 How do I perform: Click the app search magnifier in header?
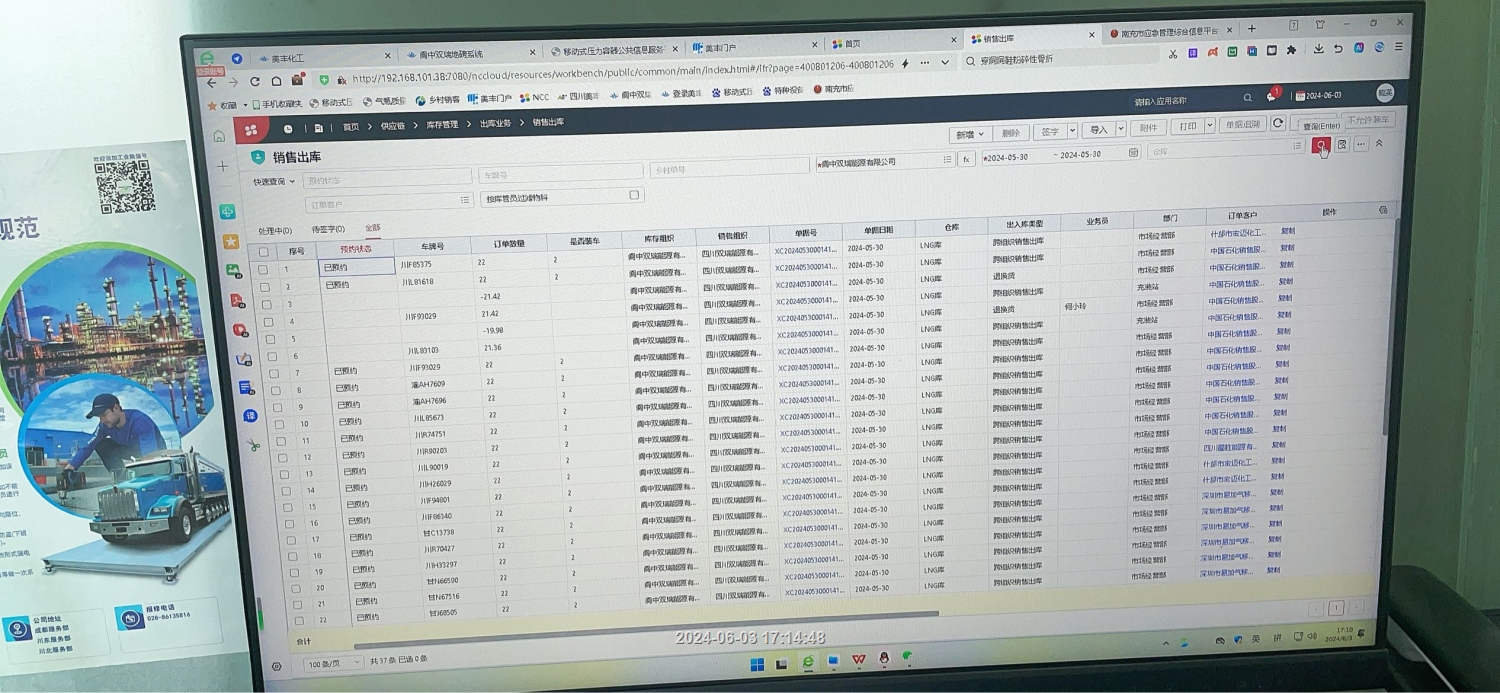point(1247,98)
